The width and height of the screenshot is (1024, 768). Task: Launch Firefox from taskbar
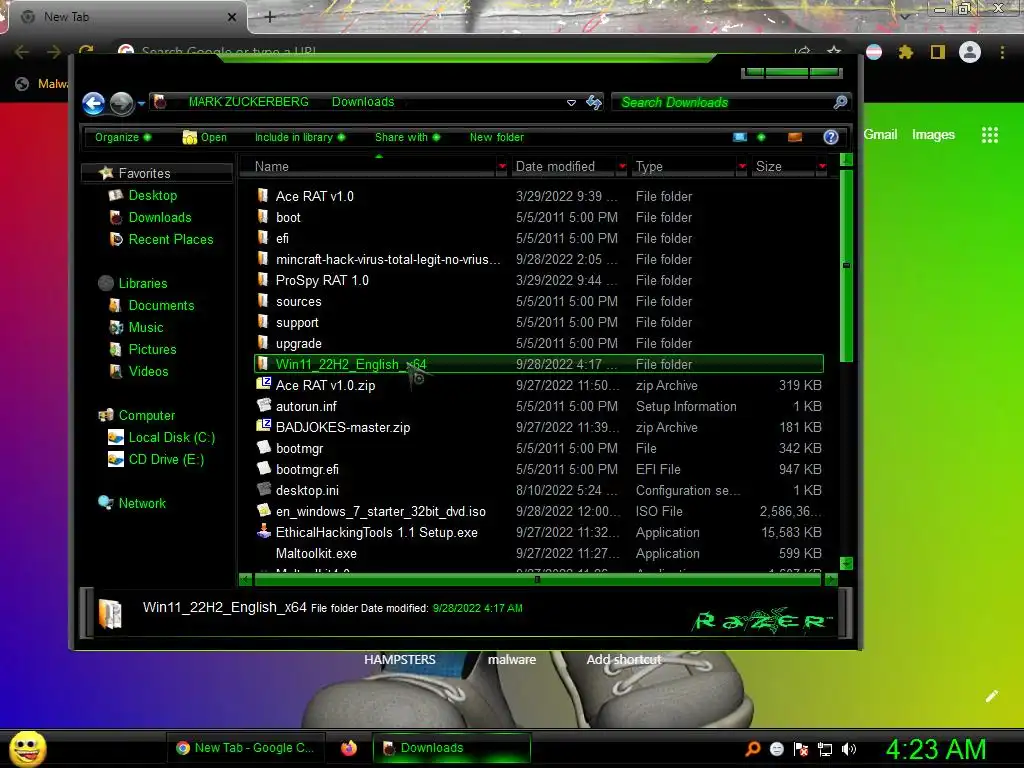tap(349, 748)
